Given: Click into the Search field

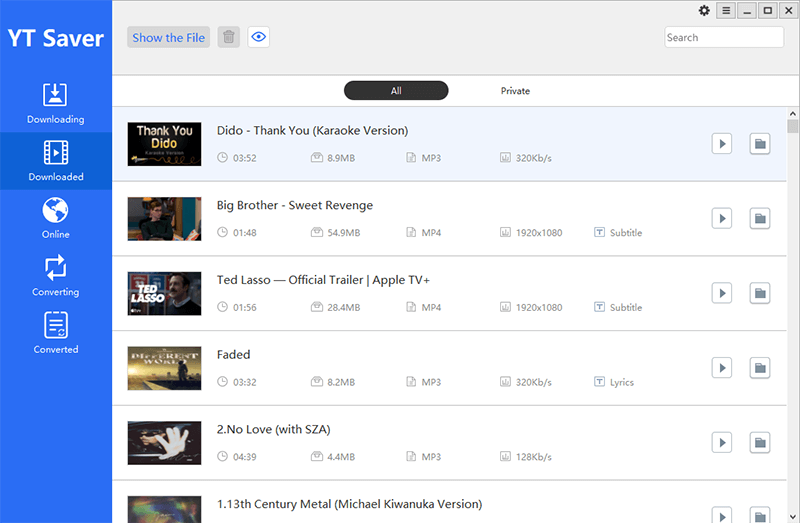Looking at the screenshot, I should click(723, 37).
